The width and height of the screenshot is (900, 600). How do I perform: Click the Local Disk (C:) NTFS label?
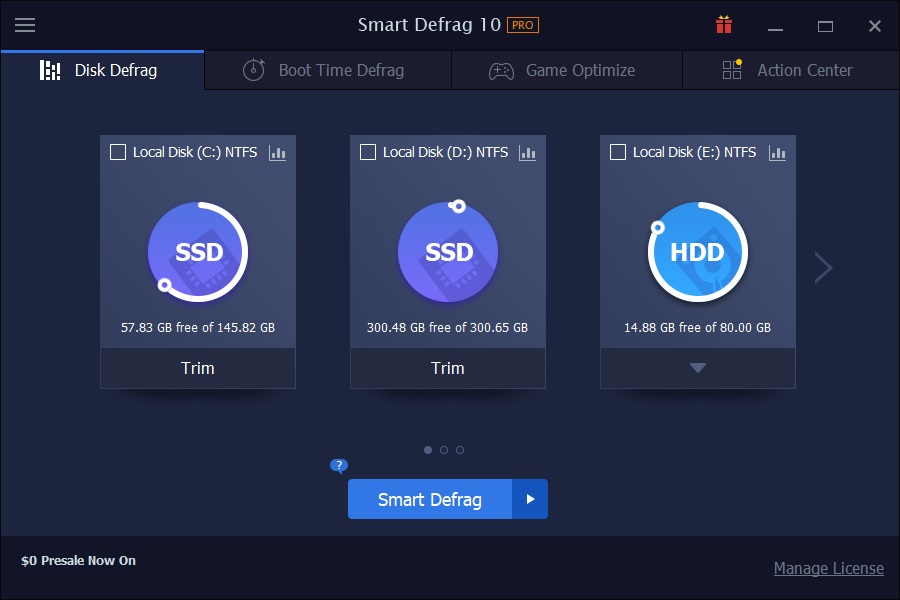tap(195, 152)
